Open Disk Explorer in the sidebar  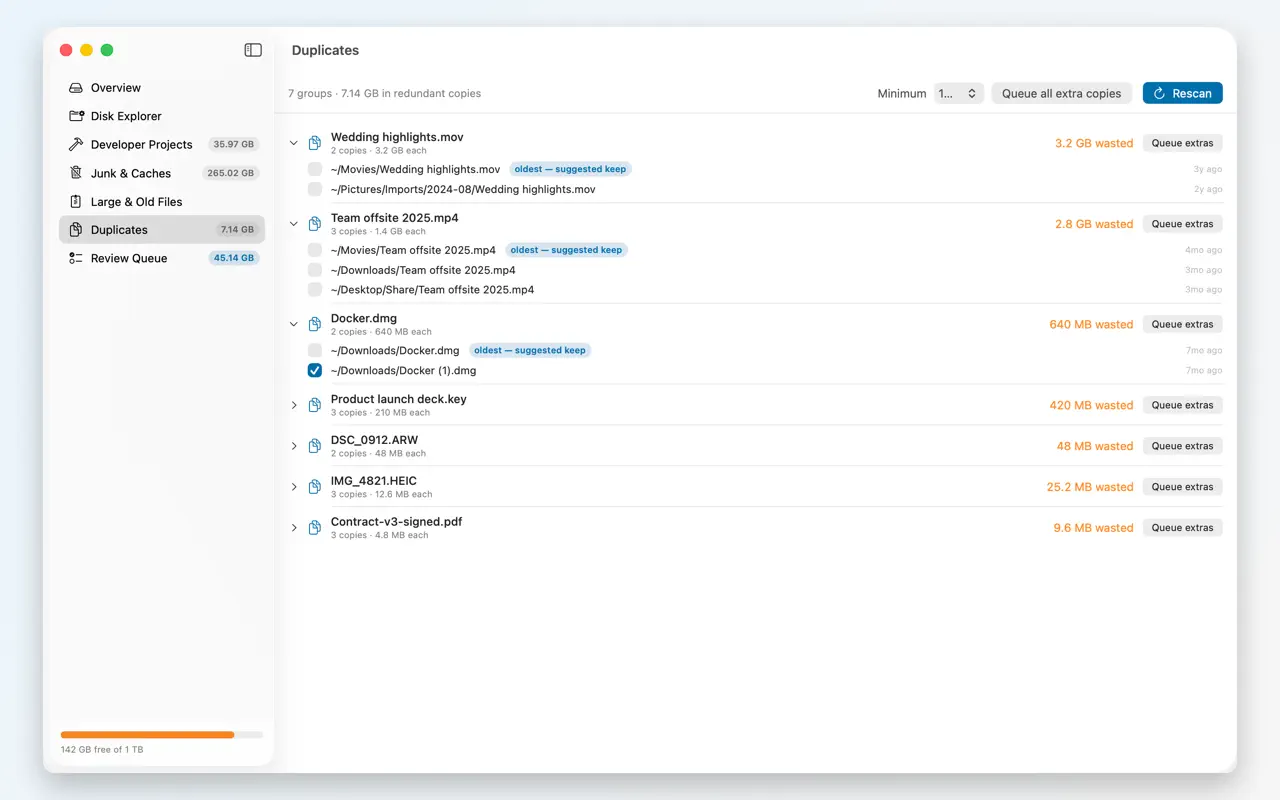click(162, 116)
